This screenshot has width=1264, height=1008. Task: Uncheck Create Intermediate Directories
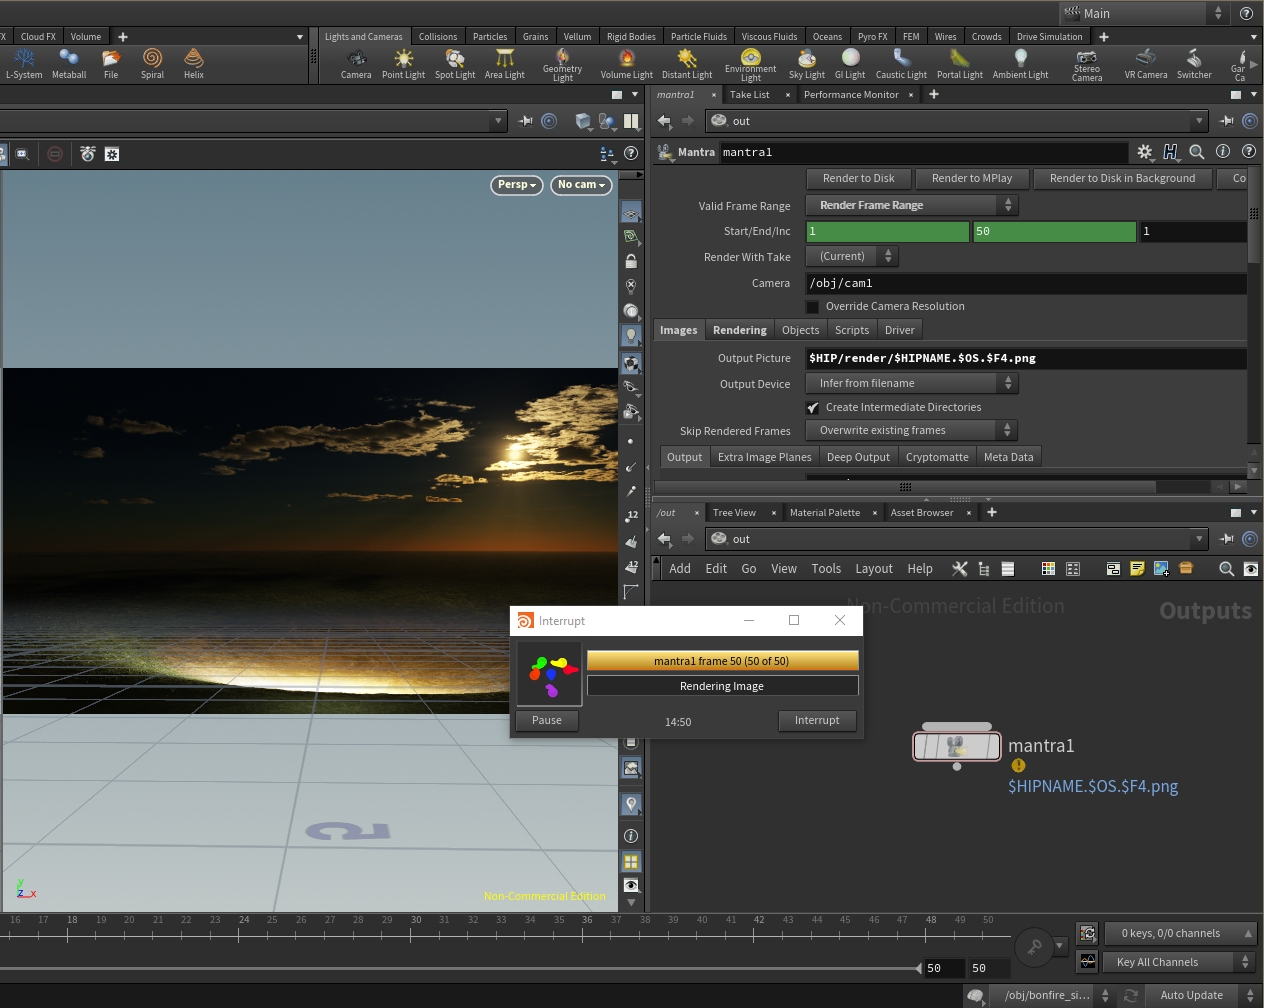click(813, 408)
